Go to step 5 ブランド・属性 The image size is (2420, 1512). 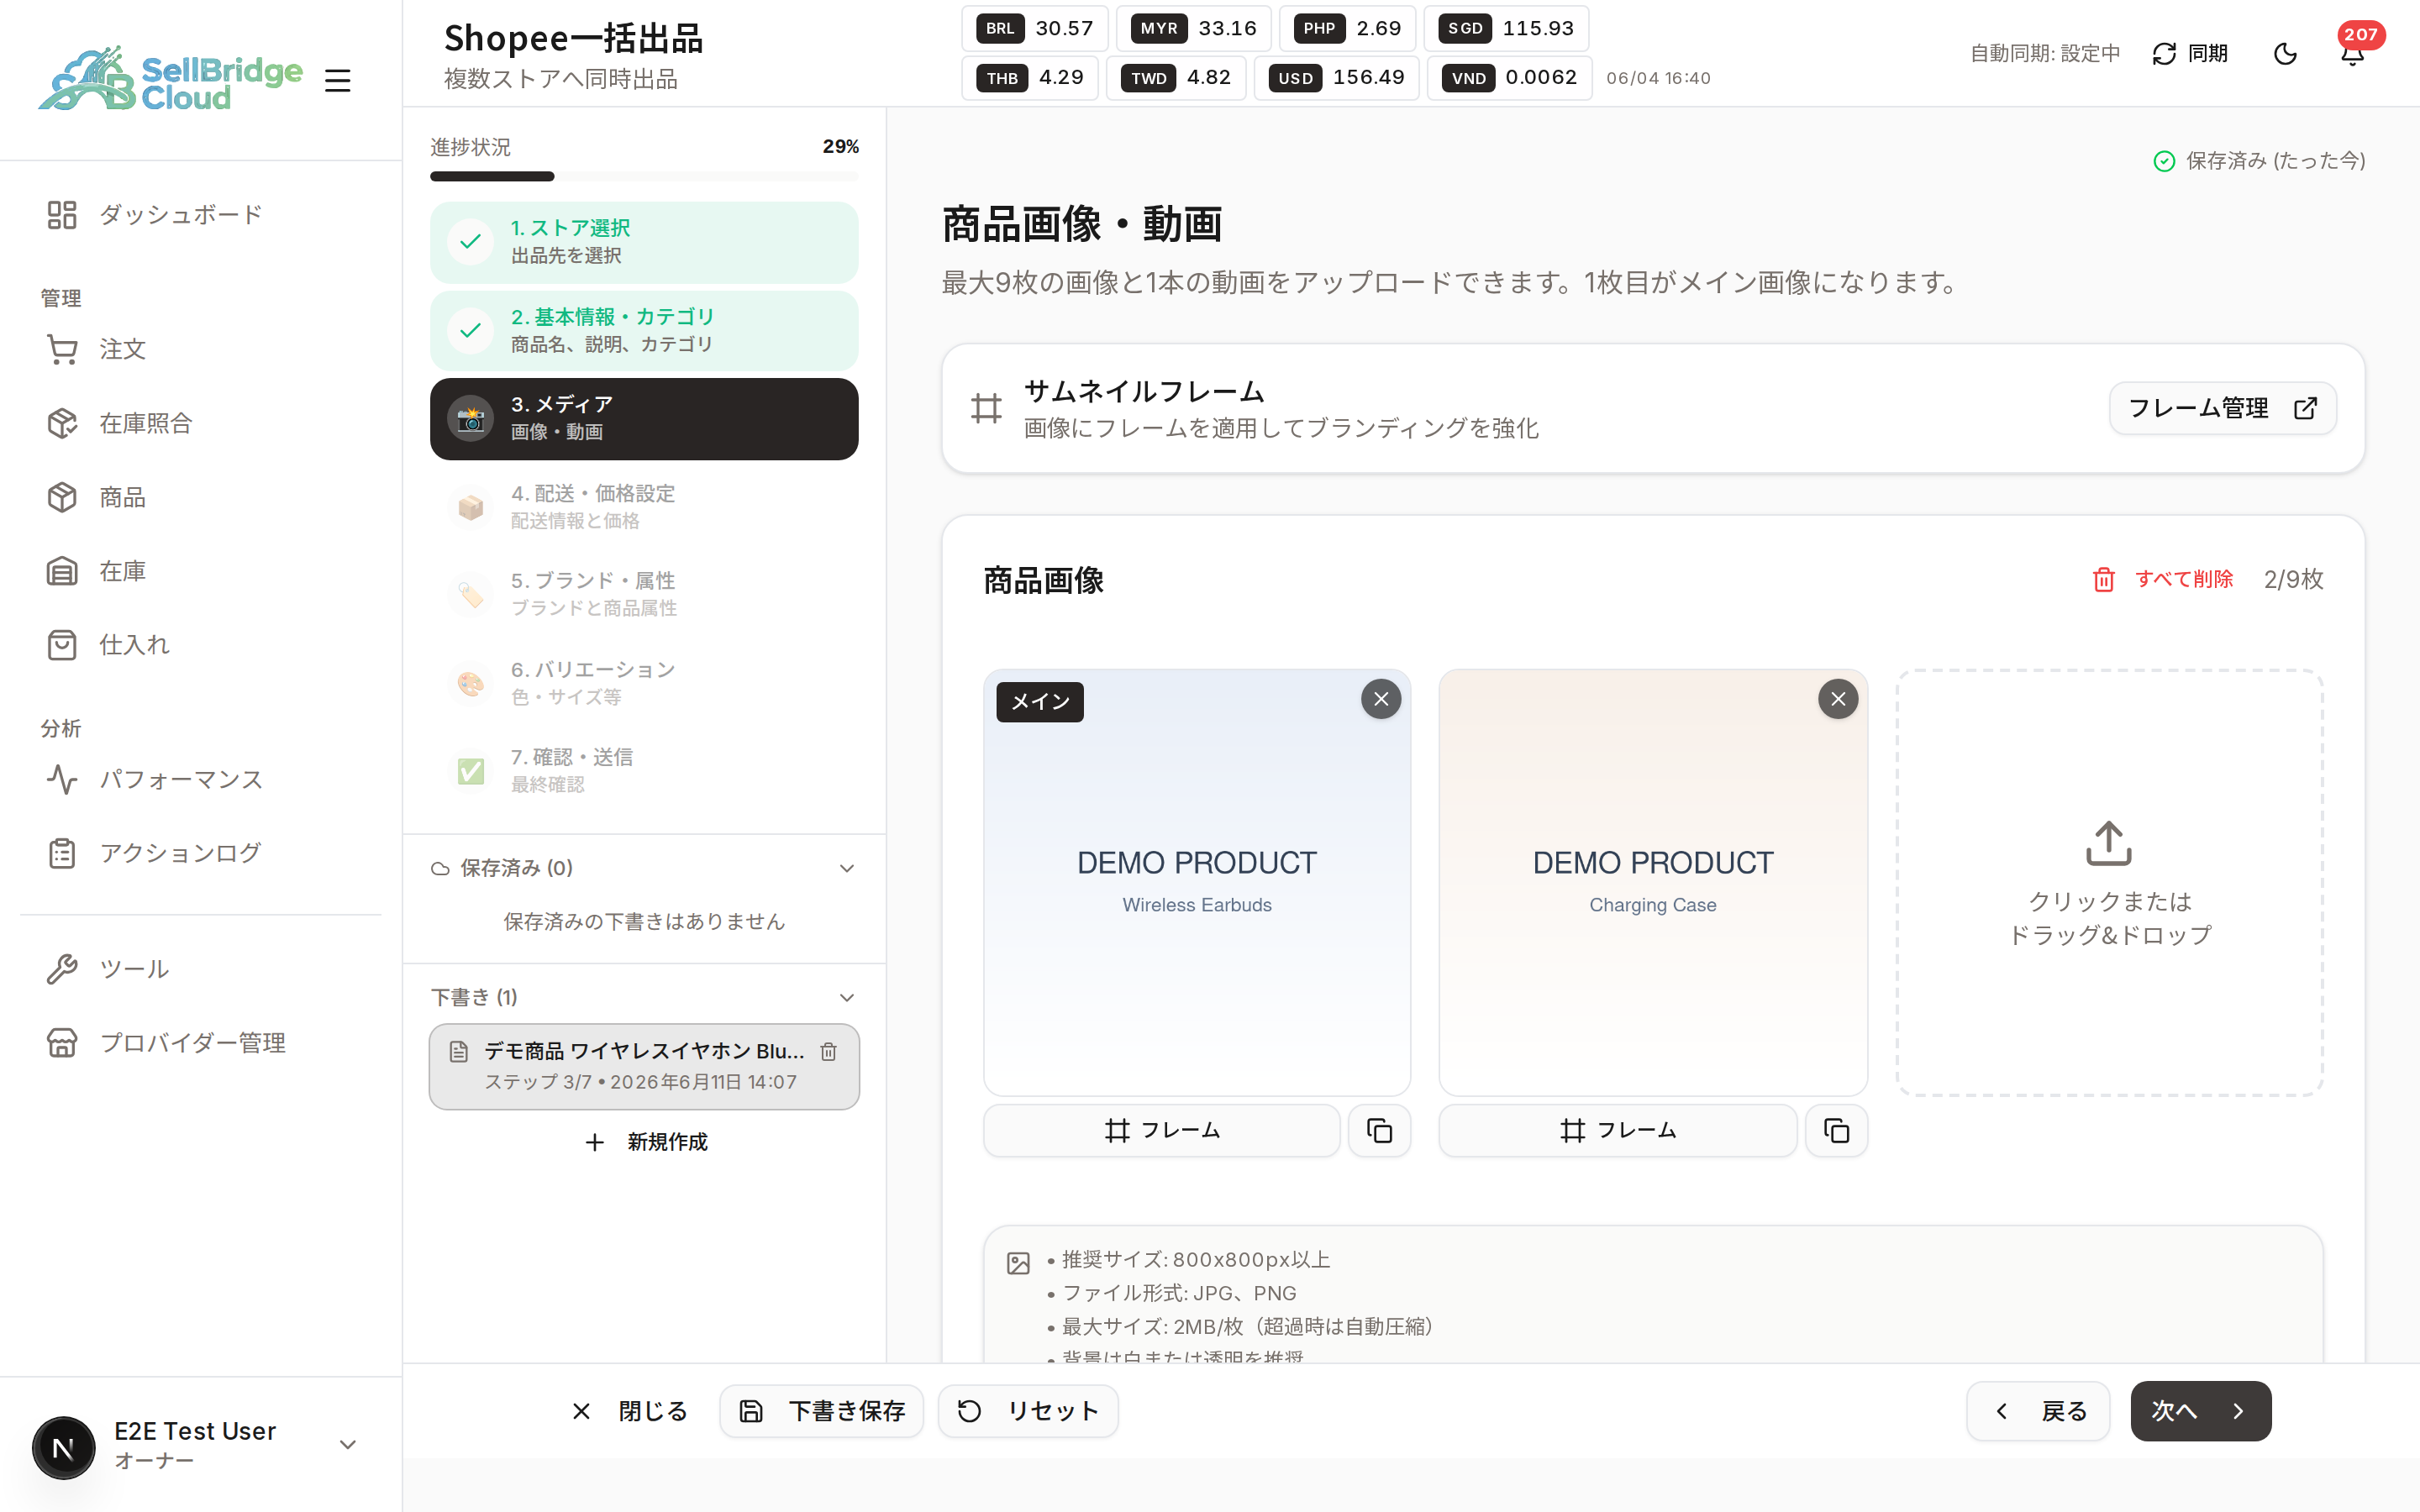point(644,595)
